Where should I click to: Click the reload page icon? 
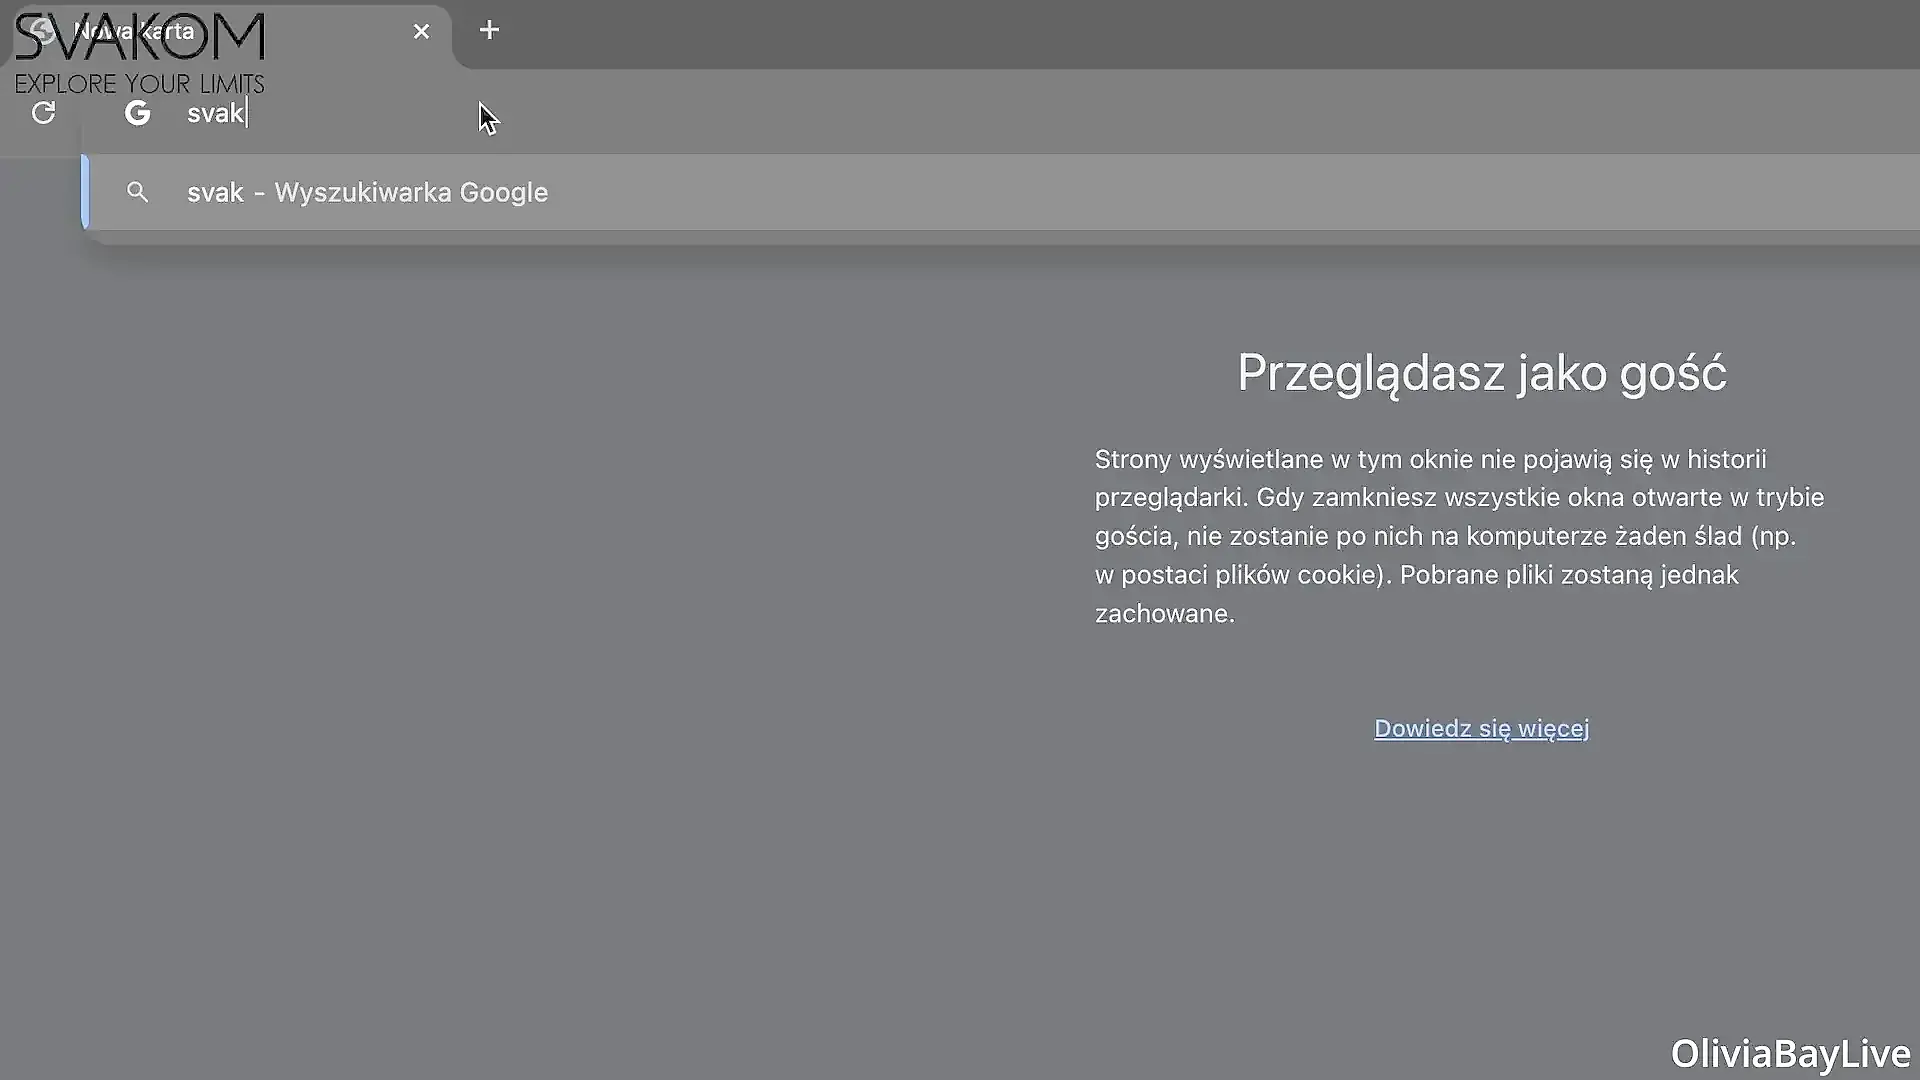pos(43,113)
